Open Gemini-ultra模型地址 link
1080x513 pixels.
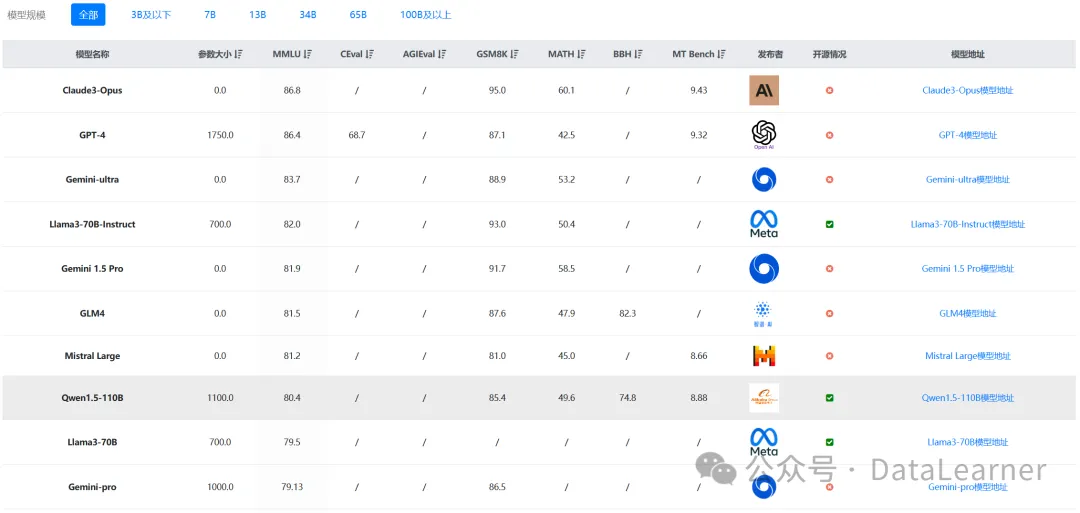coord(968,180)
